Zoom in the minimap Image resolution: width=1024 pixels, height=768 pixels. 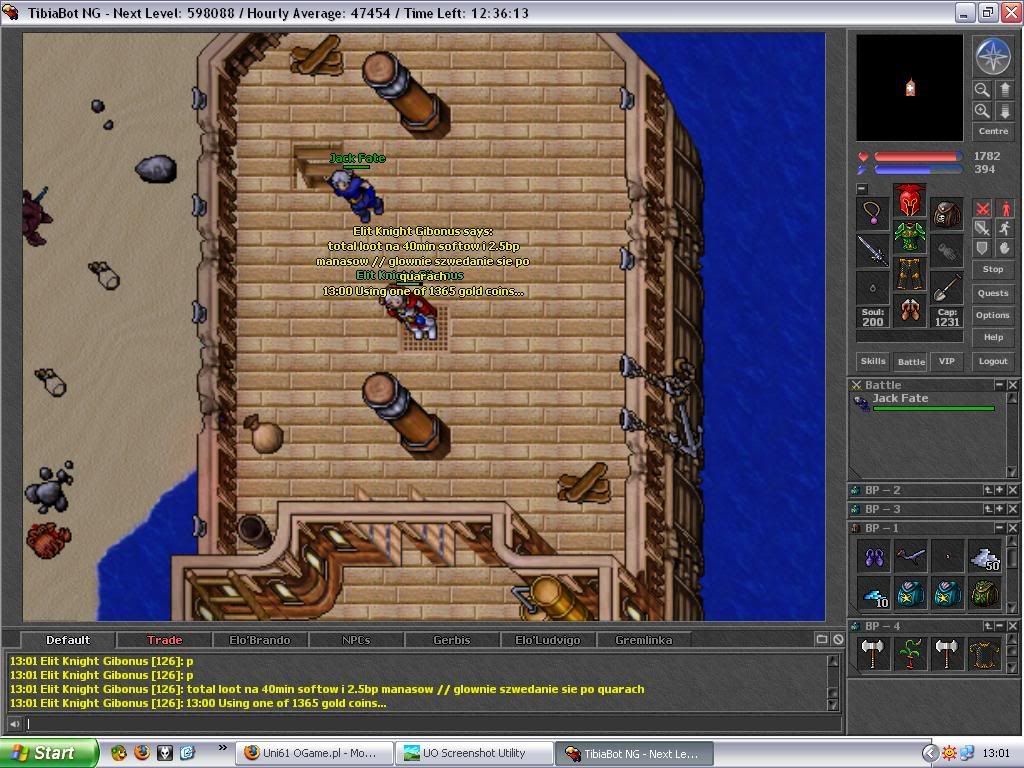tap(982, 111)
